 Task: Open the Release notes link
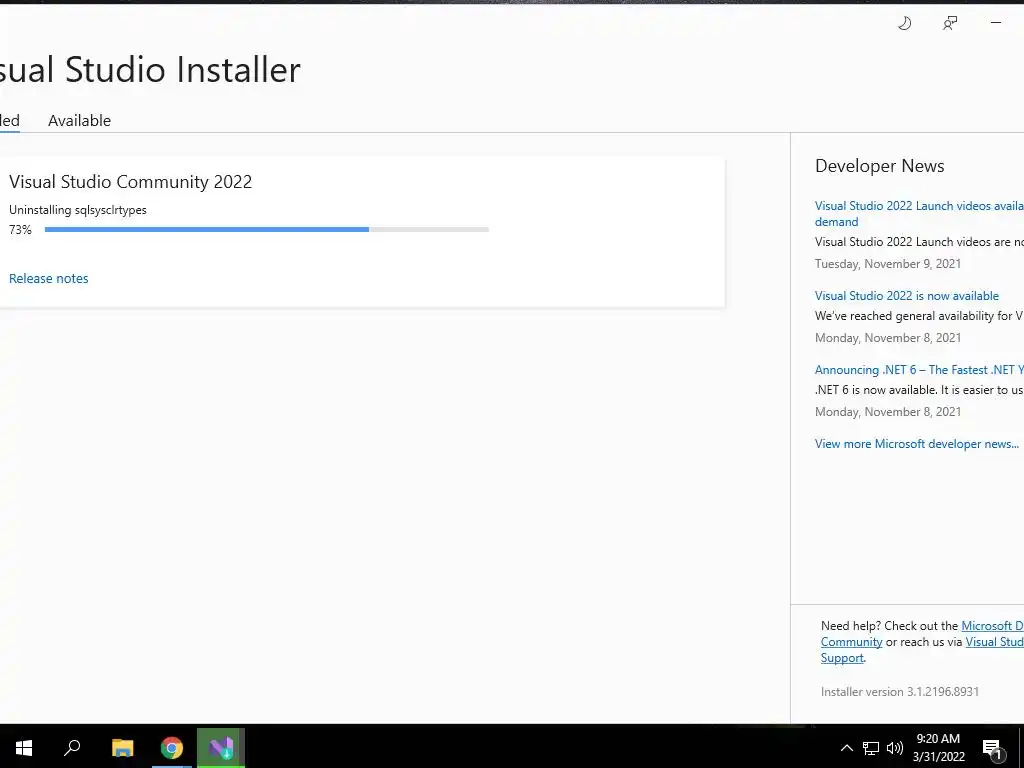tap(48, 278)
